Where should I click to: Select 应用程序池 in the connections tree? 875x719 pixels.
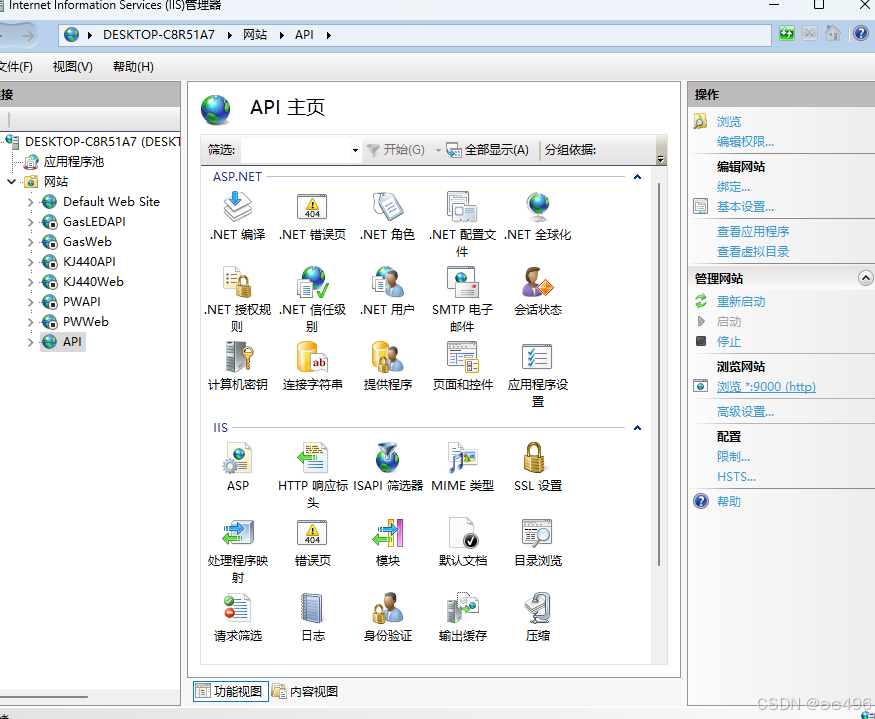(74, 162)
